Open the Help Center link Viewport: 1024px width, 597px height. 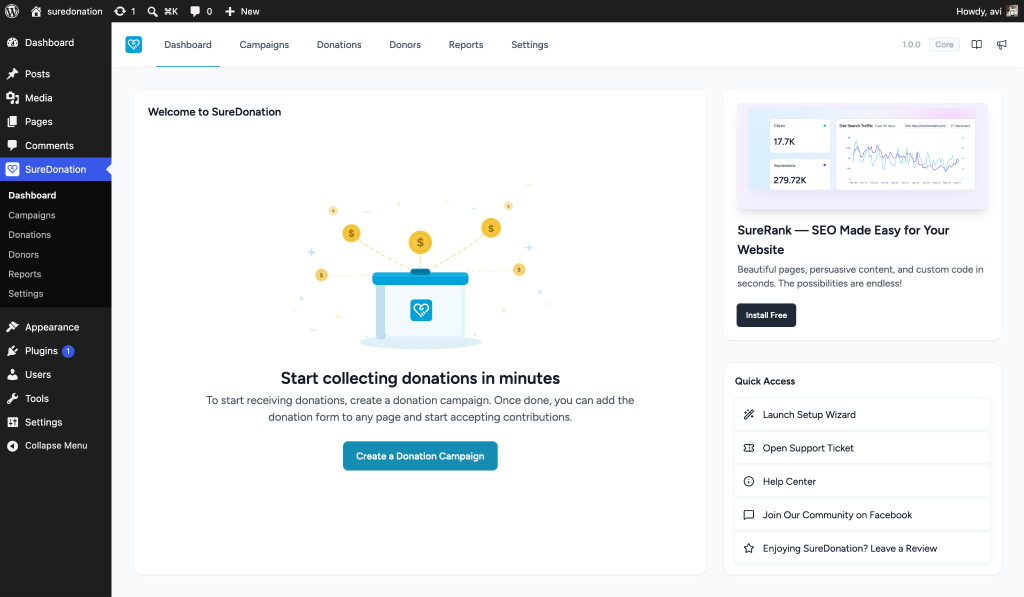[x=862, y=481]
